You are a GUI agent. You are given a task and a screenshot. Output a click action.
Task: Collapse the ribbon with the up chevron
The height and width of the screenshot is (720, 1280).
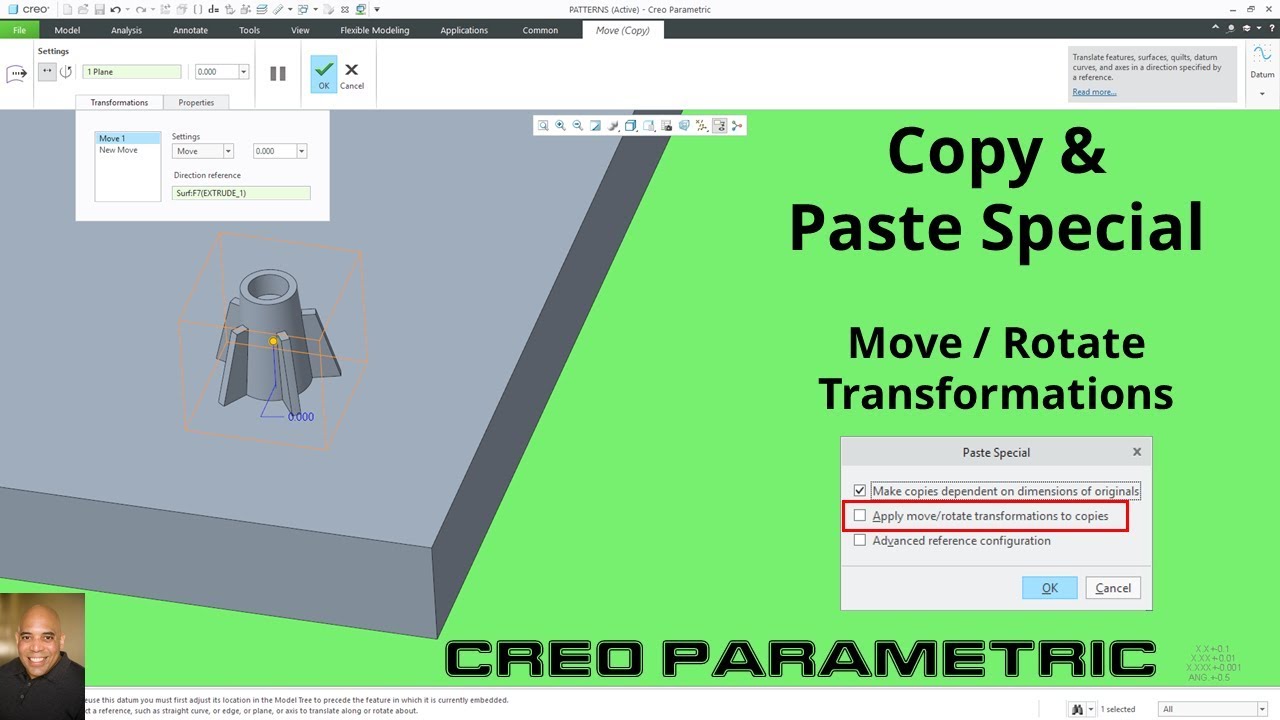point(1215,29)
